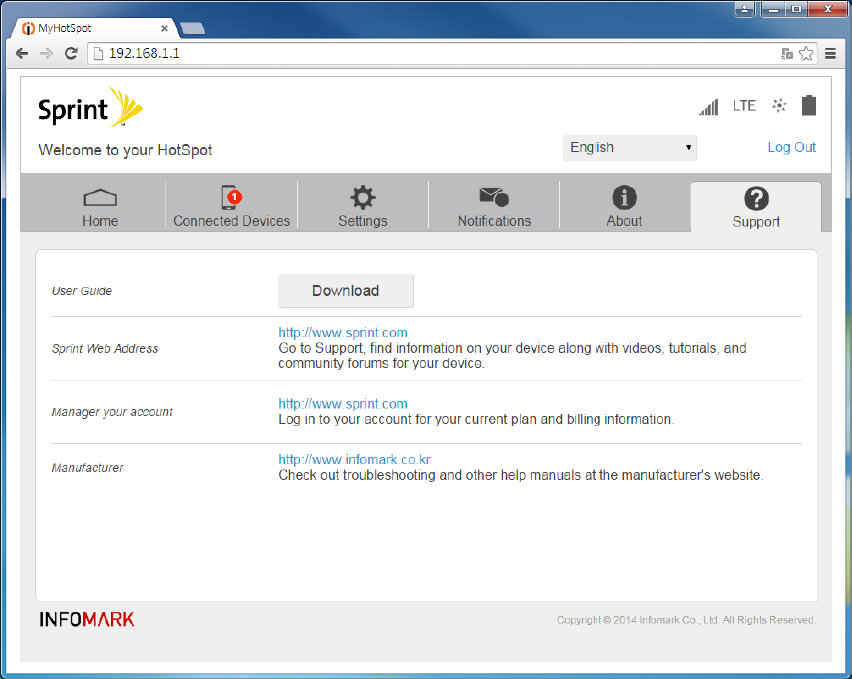Open the Settings tab
Image resolution: width=852 pixels, height=679 pixels.
tap(362, 208)
